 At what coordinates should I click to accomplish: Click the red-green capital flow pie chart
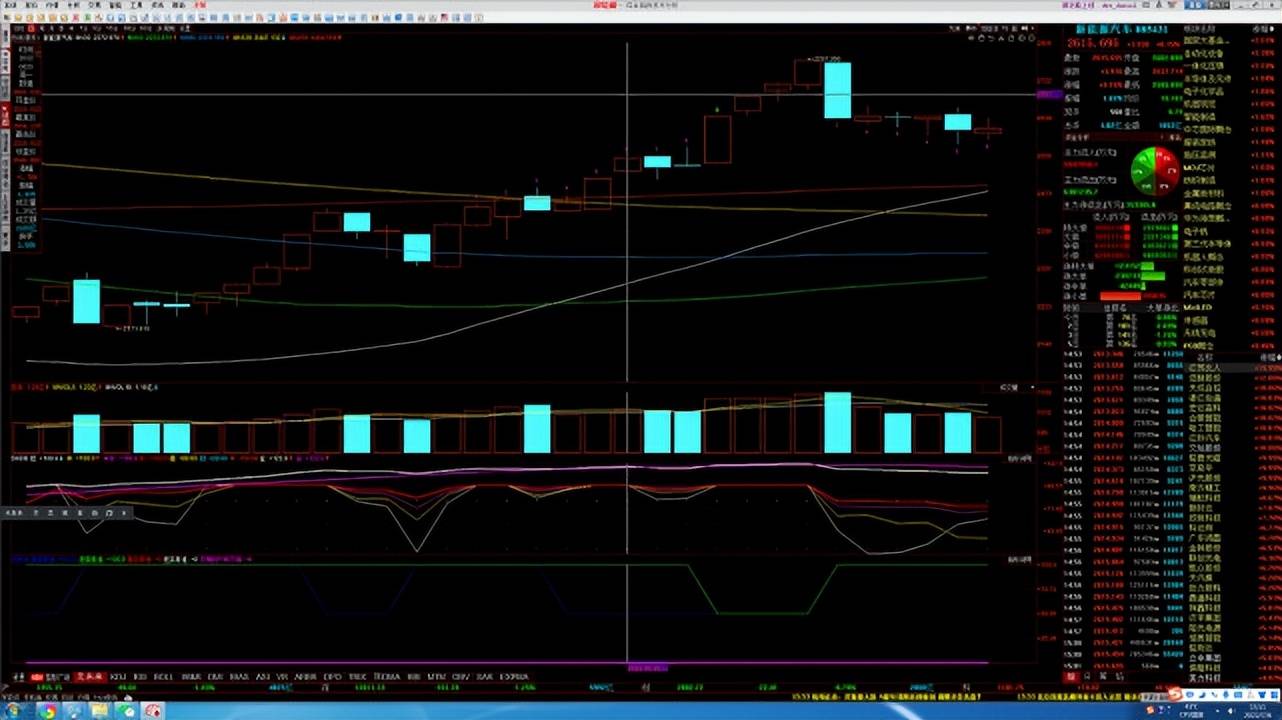coord(1155,171)
